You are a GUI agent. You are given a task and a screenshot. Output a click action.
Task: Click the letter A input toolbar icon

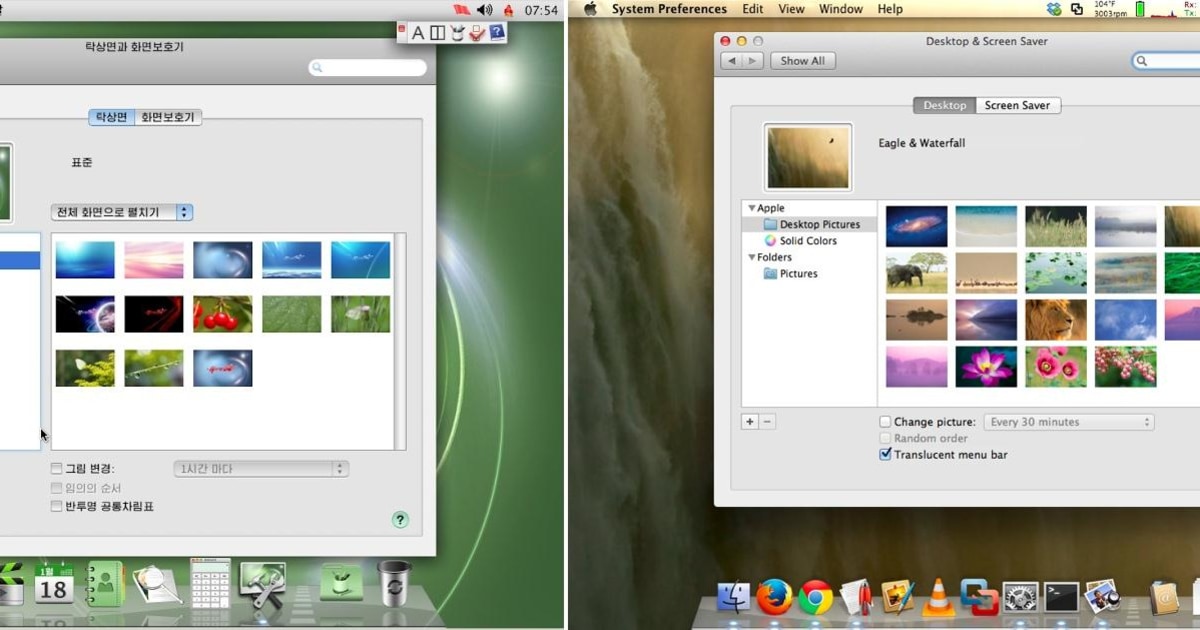click(418, 33)
